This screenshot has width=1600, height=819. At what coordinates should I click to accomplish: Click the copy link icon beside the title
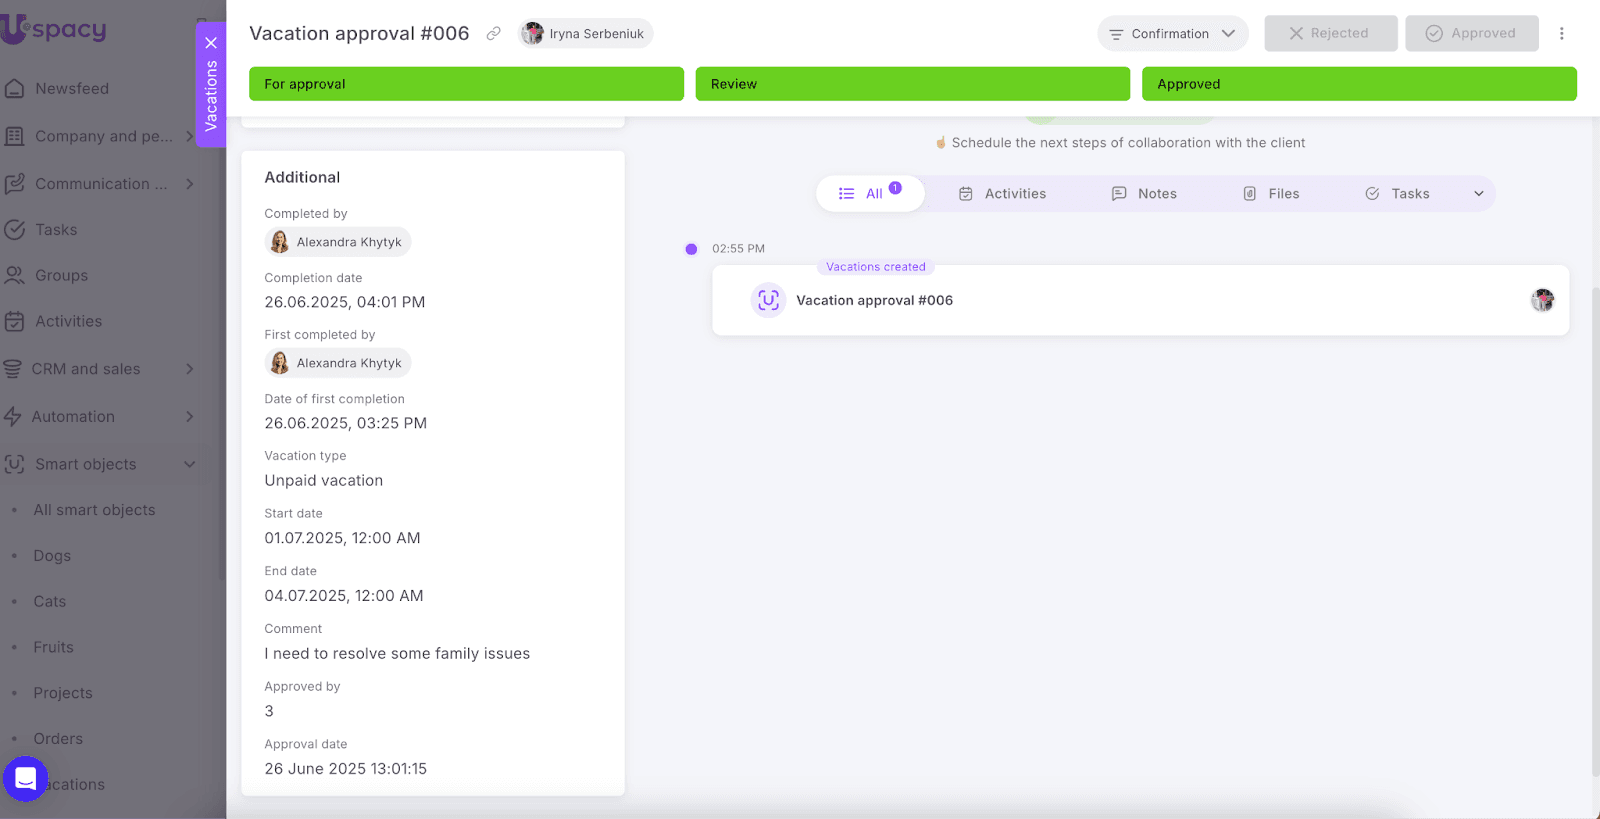click(x=493, y=34)
